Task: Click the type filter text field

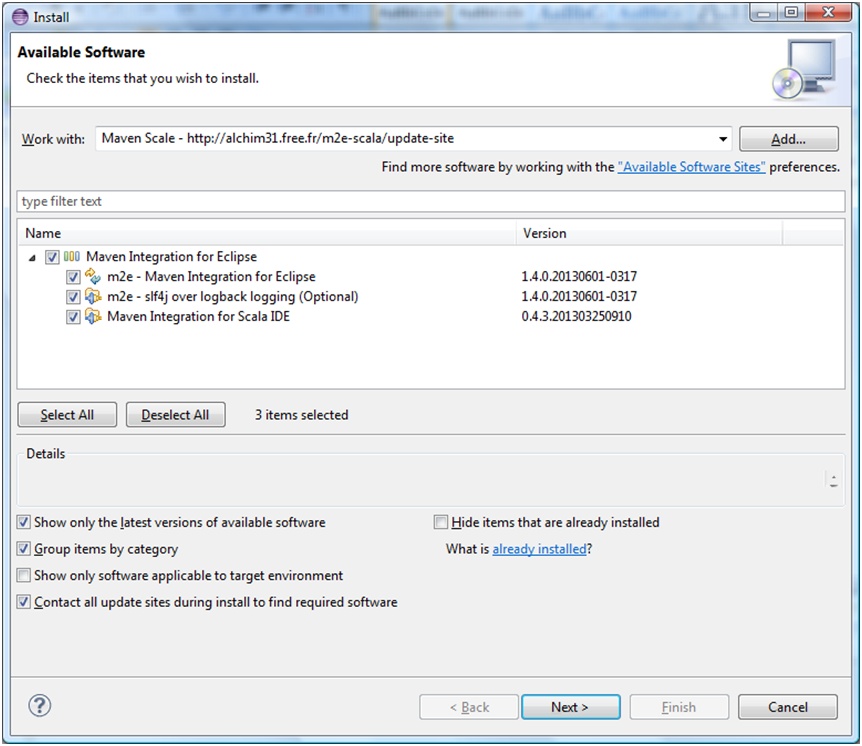Action: coord(430,201)
